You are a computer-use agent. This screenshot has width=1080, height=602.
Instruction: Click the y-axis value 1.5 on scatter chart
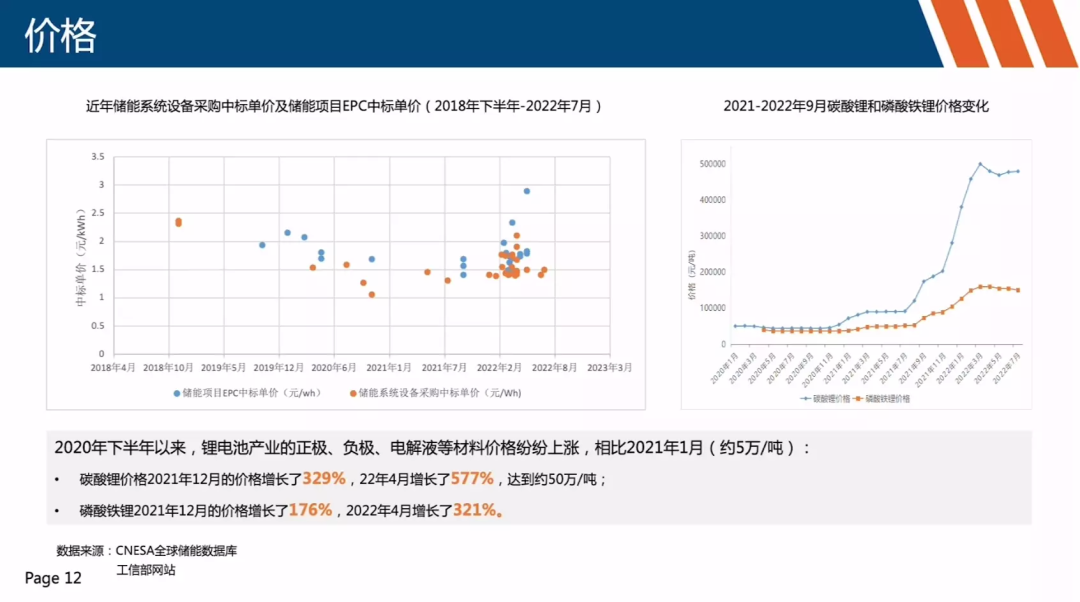(98, 269)
